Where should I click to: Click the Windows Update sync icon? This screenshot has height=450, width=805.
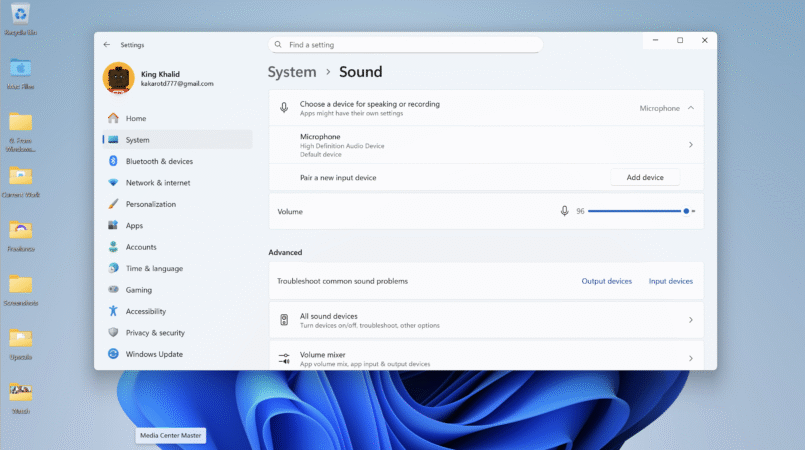click(113, 354)
